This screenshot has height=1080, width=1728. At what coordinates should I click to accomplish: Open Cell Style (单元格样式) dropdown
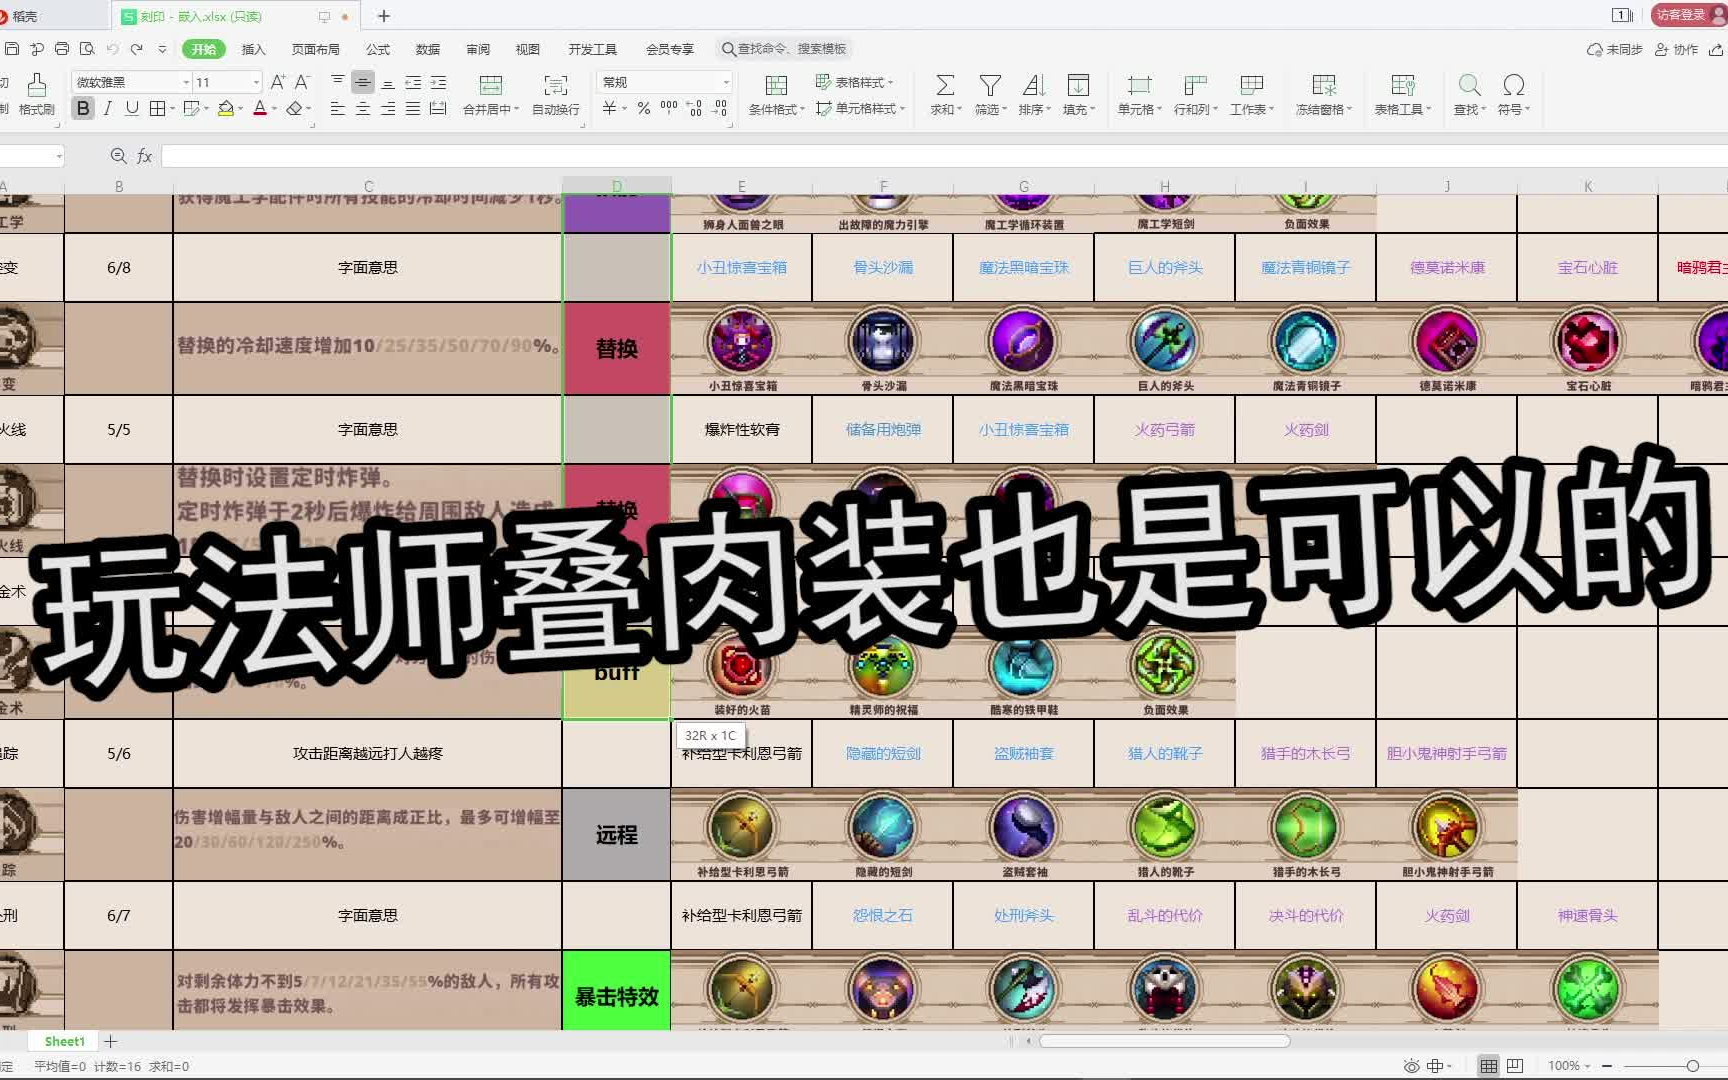[860, 108]
